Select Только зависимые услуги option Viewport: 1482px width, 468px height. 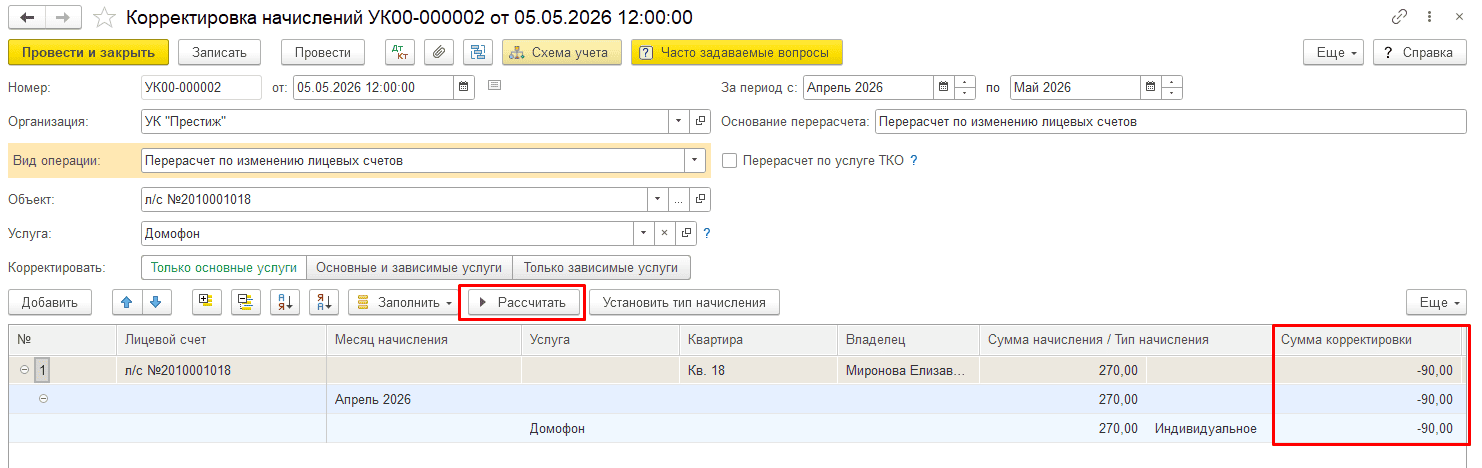601,268
